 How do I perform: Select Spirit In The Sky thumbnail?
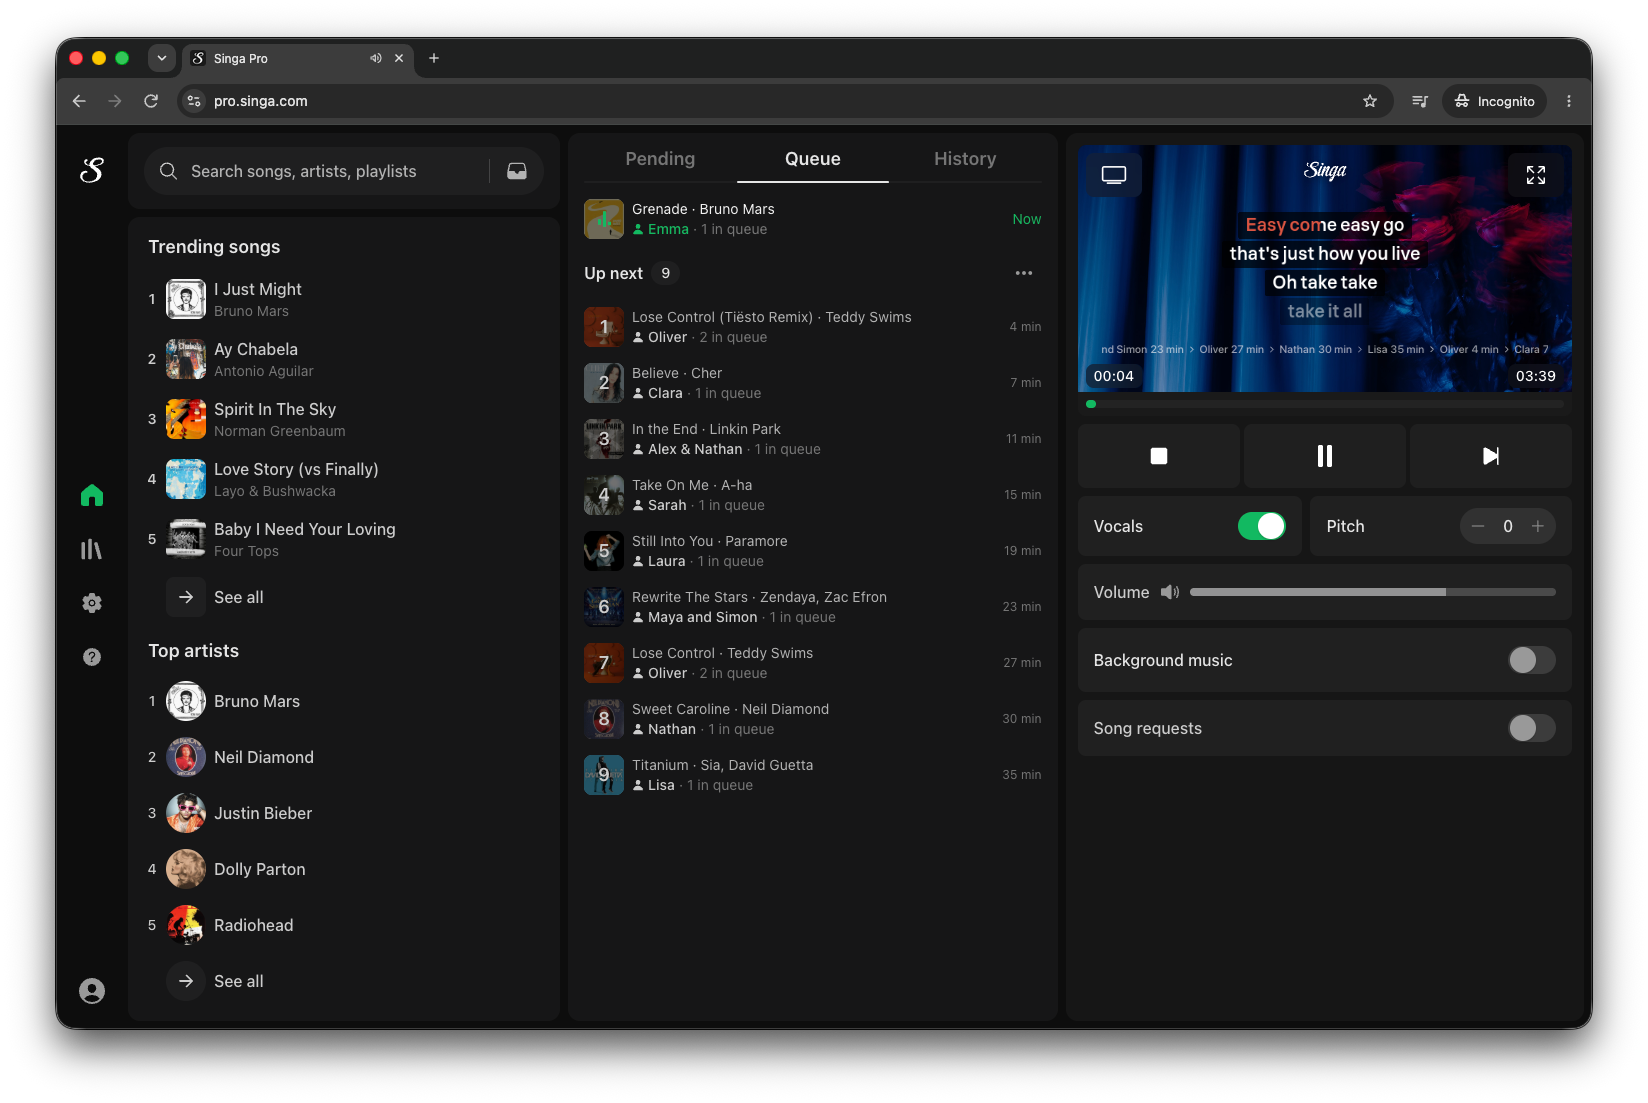(186, 419)
